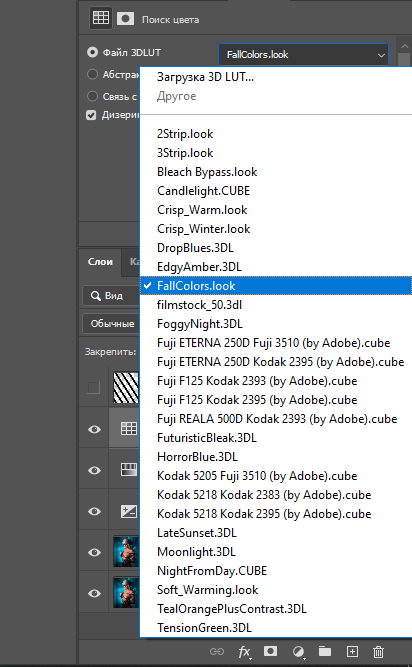Hide the gradient map adjustment layer

(94, 470)
